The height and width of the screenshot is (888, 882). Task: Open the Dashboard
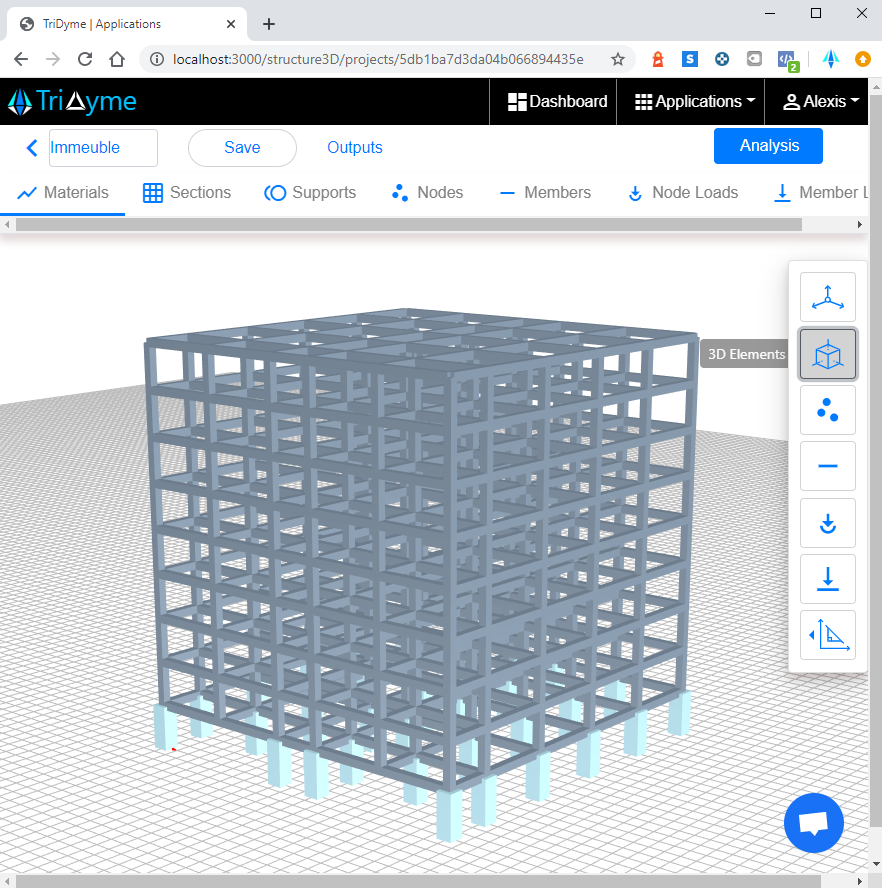click(x=557, y=102)
